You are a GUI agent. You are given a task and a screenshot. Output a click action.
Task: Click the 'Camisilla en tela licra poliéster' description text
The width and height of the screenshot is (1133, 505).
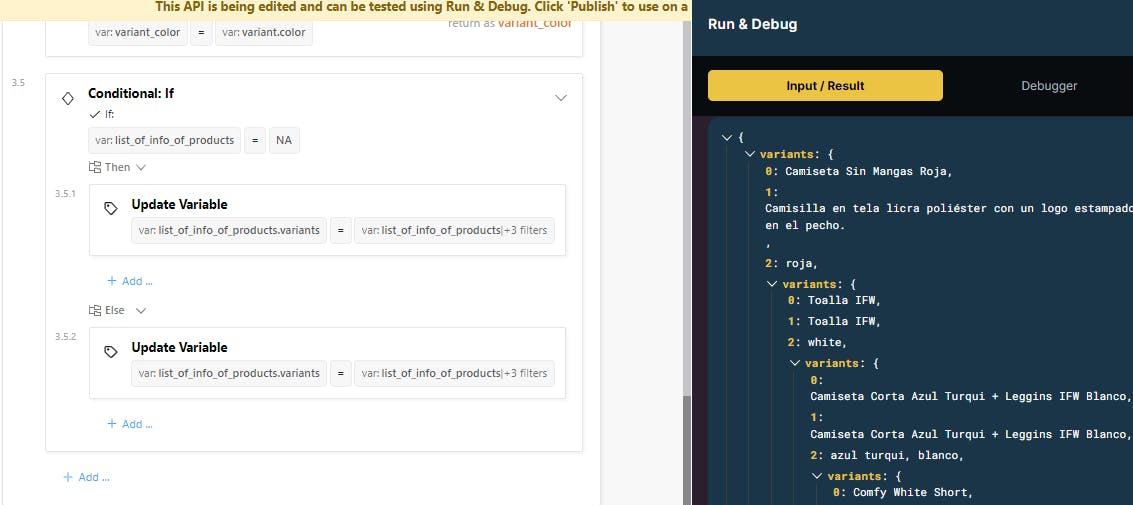point(949,217)
